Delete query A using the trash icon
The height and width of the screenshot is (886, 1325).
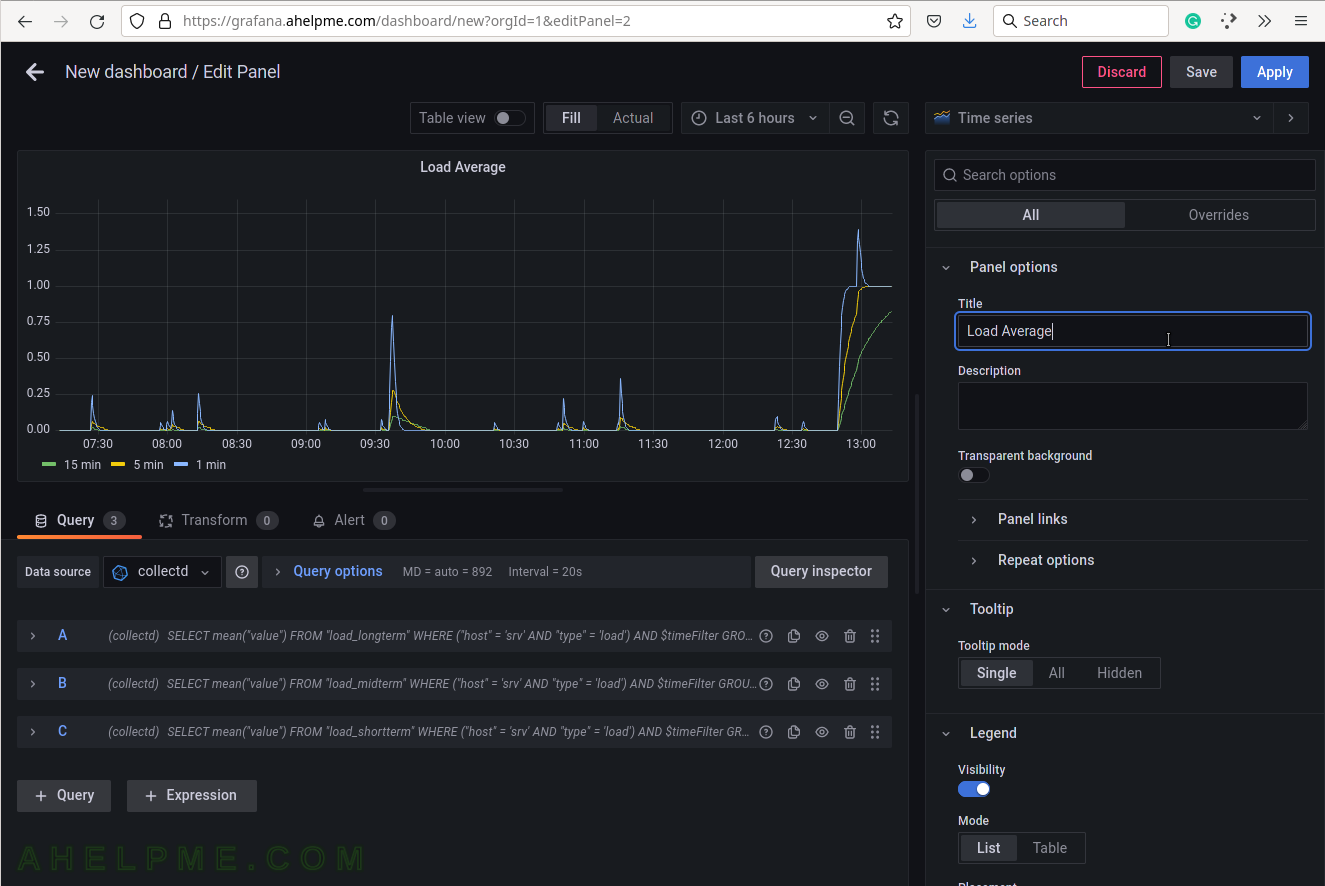[850, 636]
